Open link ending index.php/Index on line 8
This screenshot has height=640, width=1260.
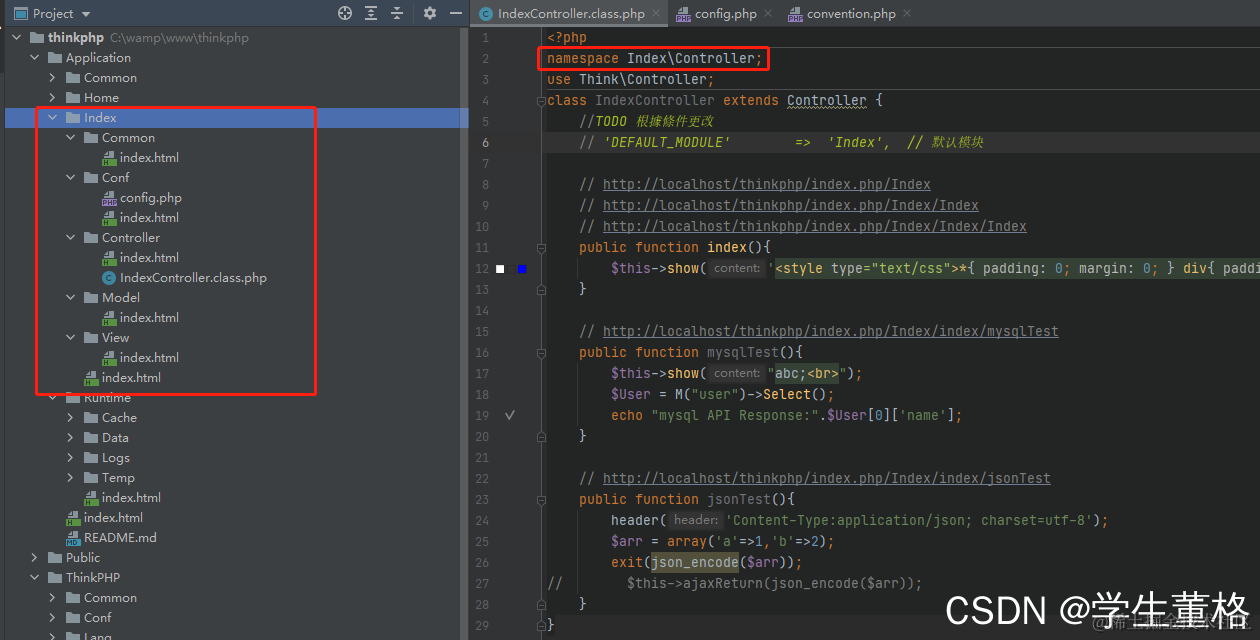(767, 184)
